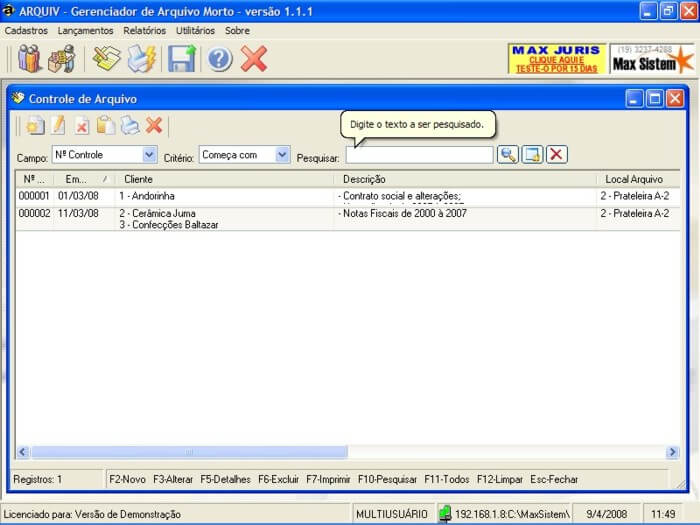Click the F2-Novo shortcut label
The image size is (700, 525).
click(x=127, y=479)
